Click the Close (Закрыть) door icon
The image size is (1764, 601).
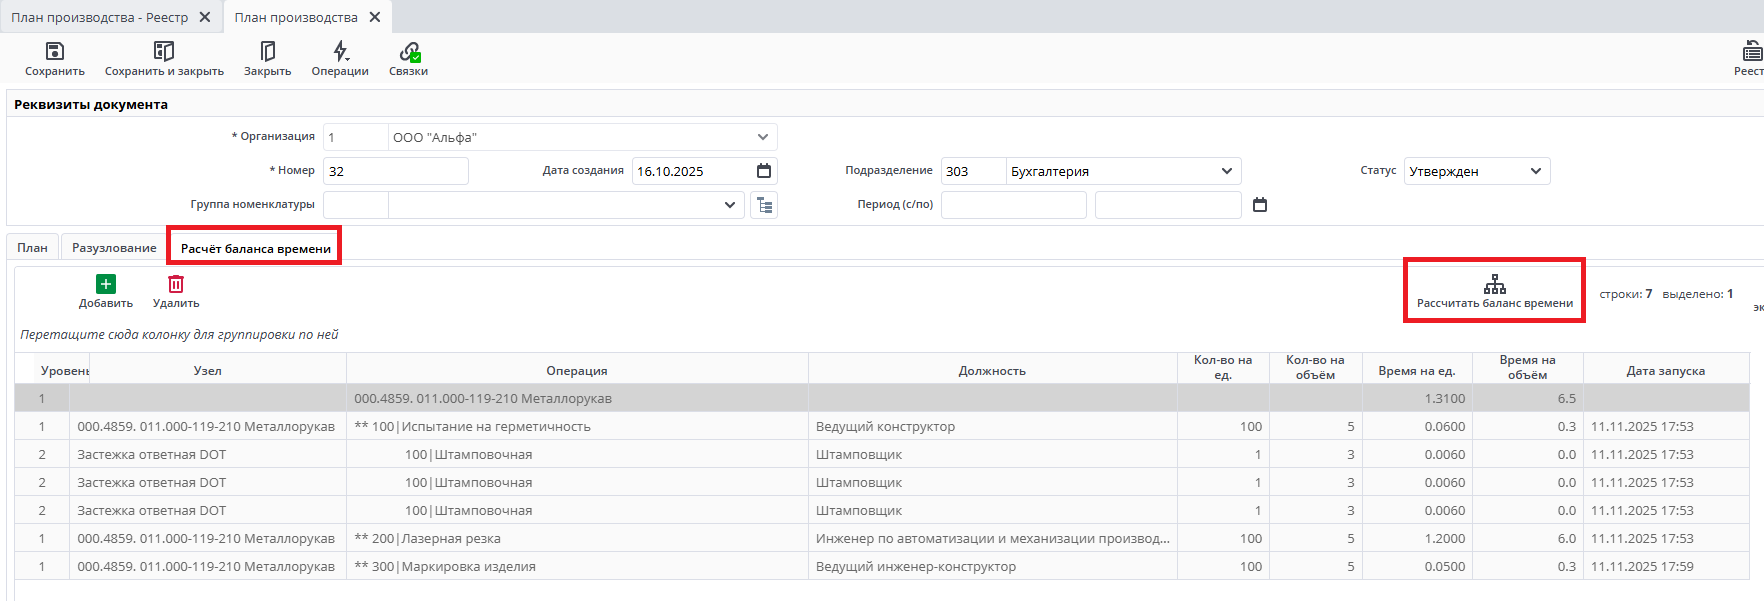[267, 51]
